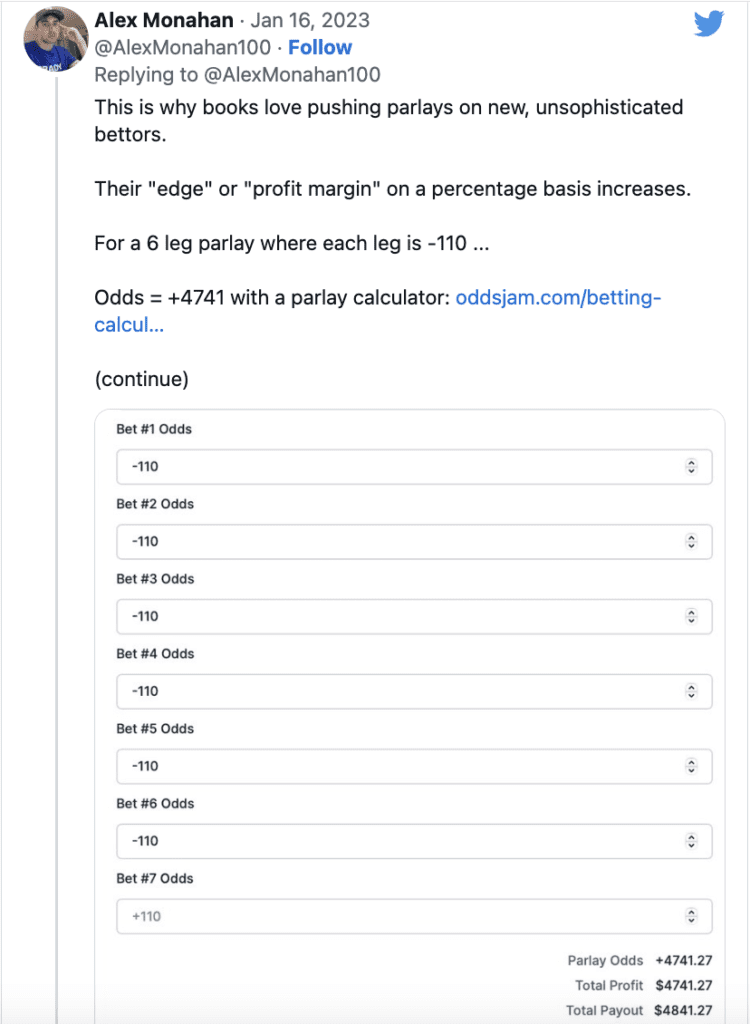Open the @AlexMonahan100 handle below the name
Screen dimensions: 750x1024
[x=183, y=48]
